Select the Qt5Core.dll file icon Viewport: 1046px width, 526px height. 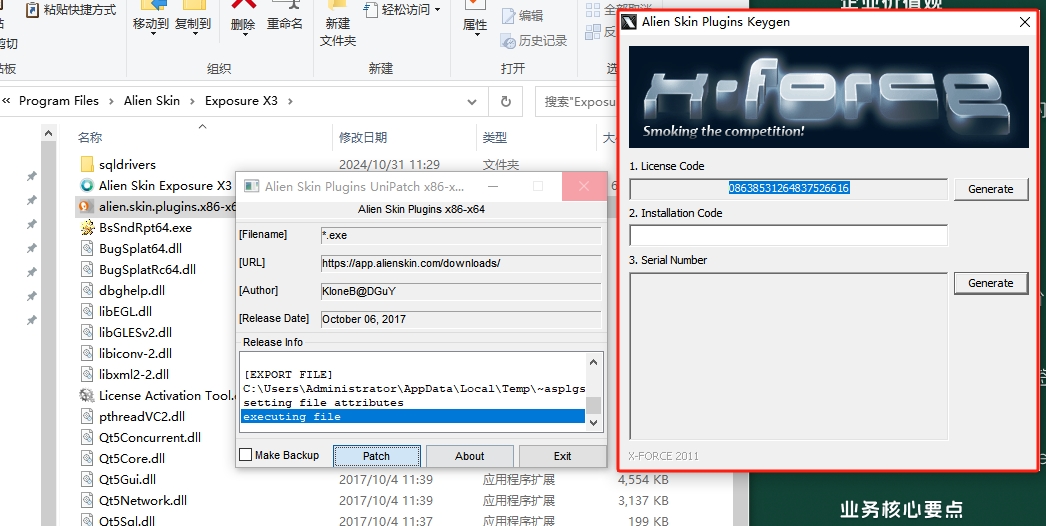click(x=87, y=459)
